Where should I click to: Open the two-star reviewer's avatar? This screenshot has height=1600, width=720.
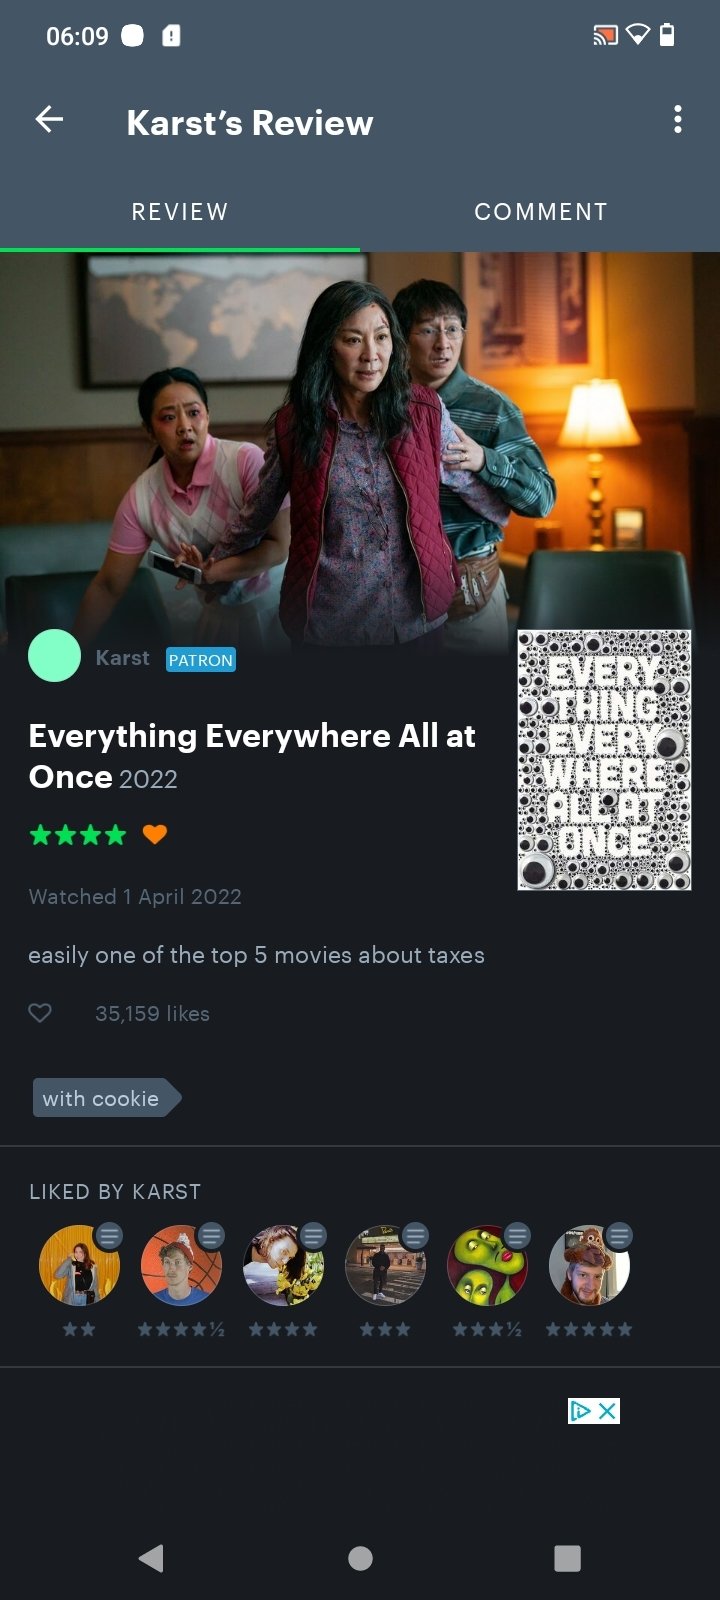(x=79, y=1265)
